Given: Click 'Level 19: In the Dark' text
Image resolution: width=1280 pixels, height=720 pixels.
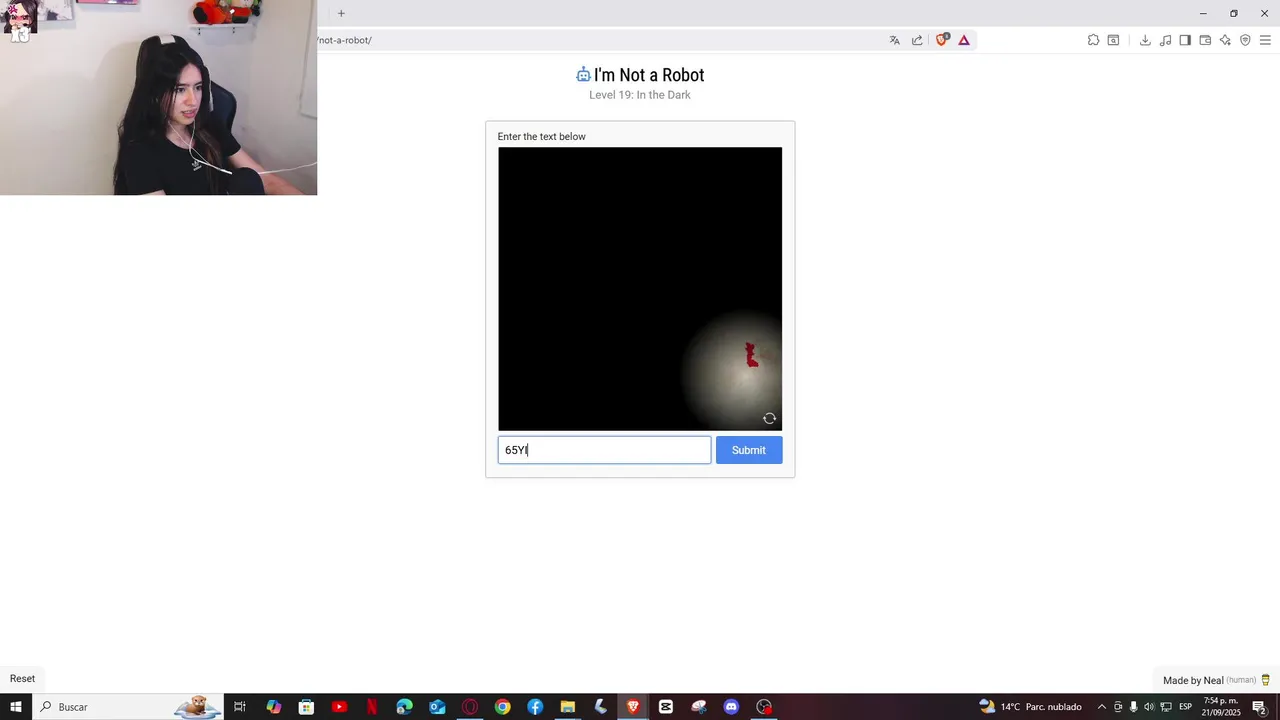Looking at the screenshot, I should (640, 95).
